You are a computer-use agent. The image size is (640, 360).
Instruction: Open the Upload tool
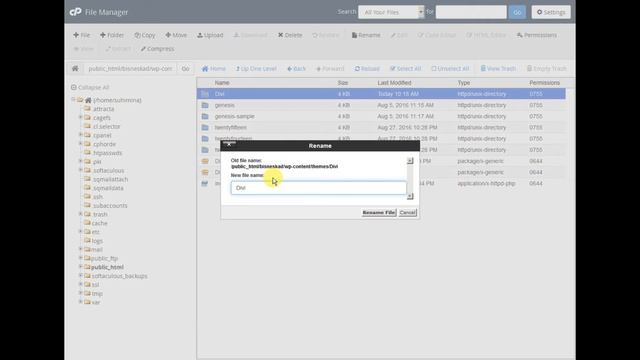pyautogui.click(x=210, y=35)
